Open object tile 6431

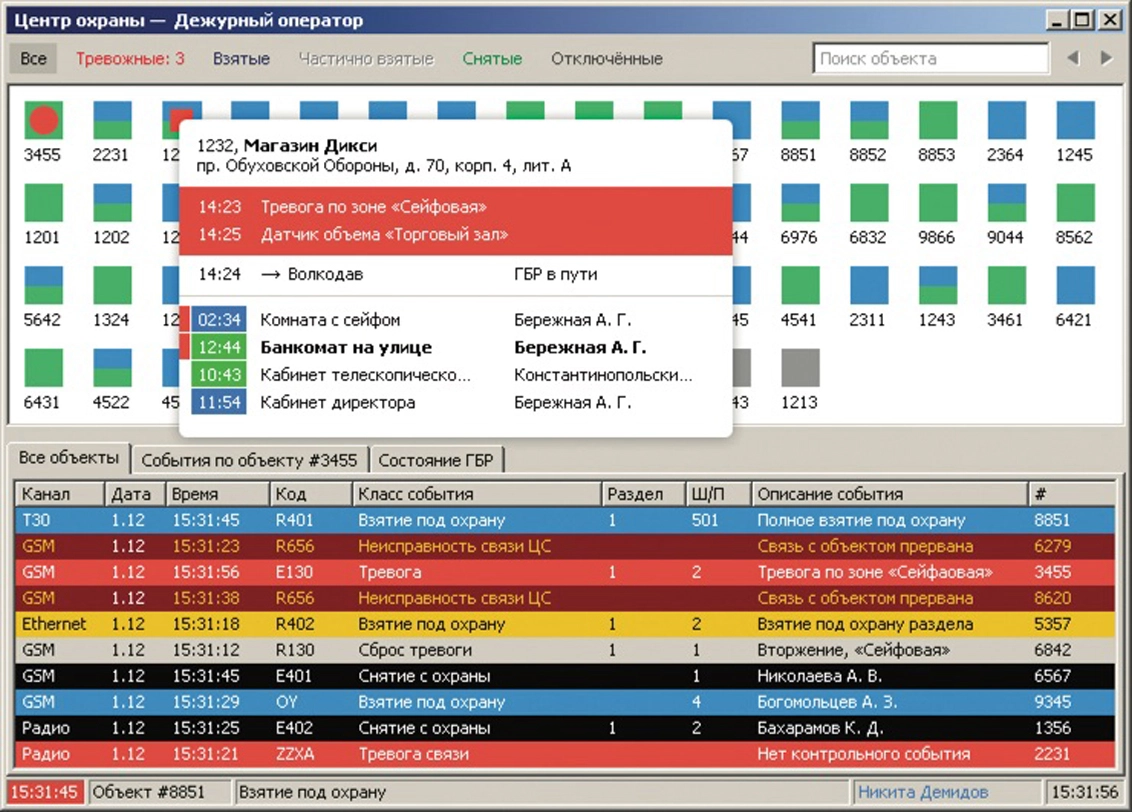tap(43, 368)
